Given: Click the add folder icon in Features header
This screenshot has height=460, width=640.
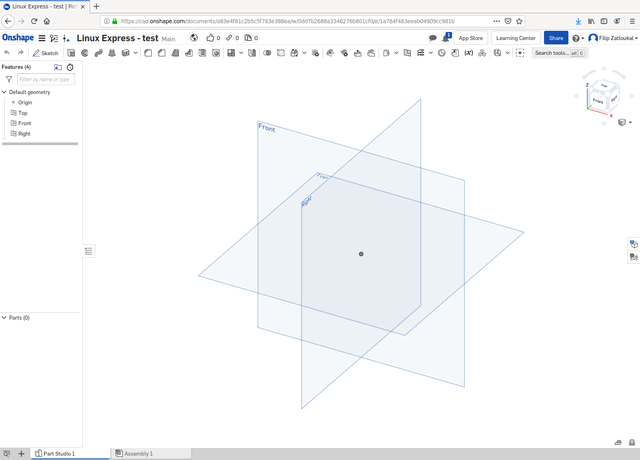Looking at the screenshot, I should point(58,67).
